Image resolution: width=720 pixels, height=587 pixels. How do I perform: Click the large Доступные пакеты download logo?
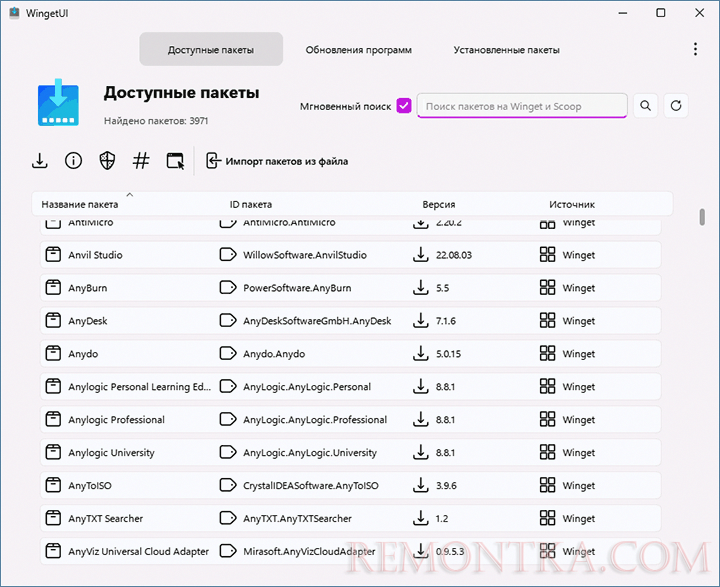pyautogui.click(x=58, y=102)
